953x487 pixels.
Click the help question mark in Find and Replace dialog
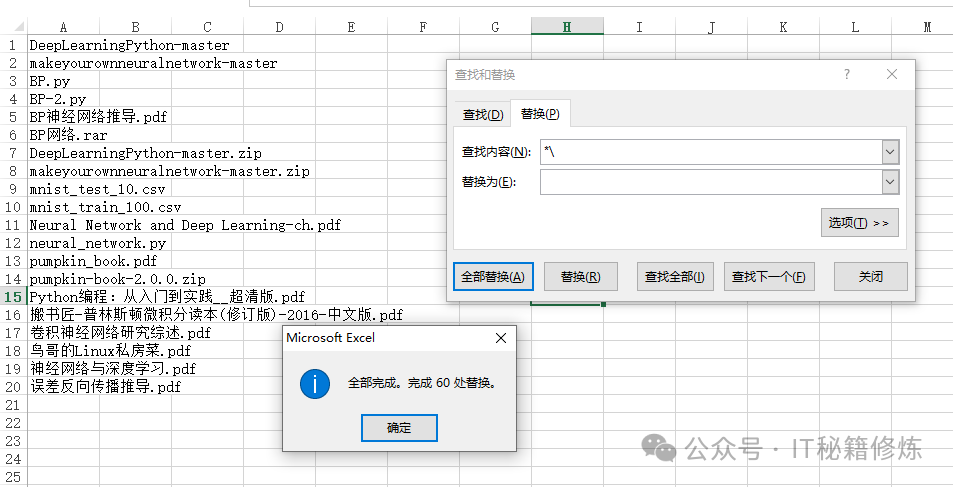(x=847, y=74)
